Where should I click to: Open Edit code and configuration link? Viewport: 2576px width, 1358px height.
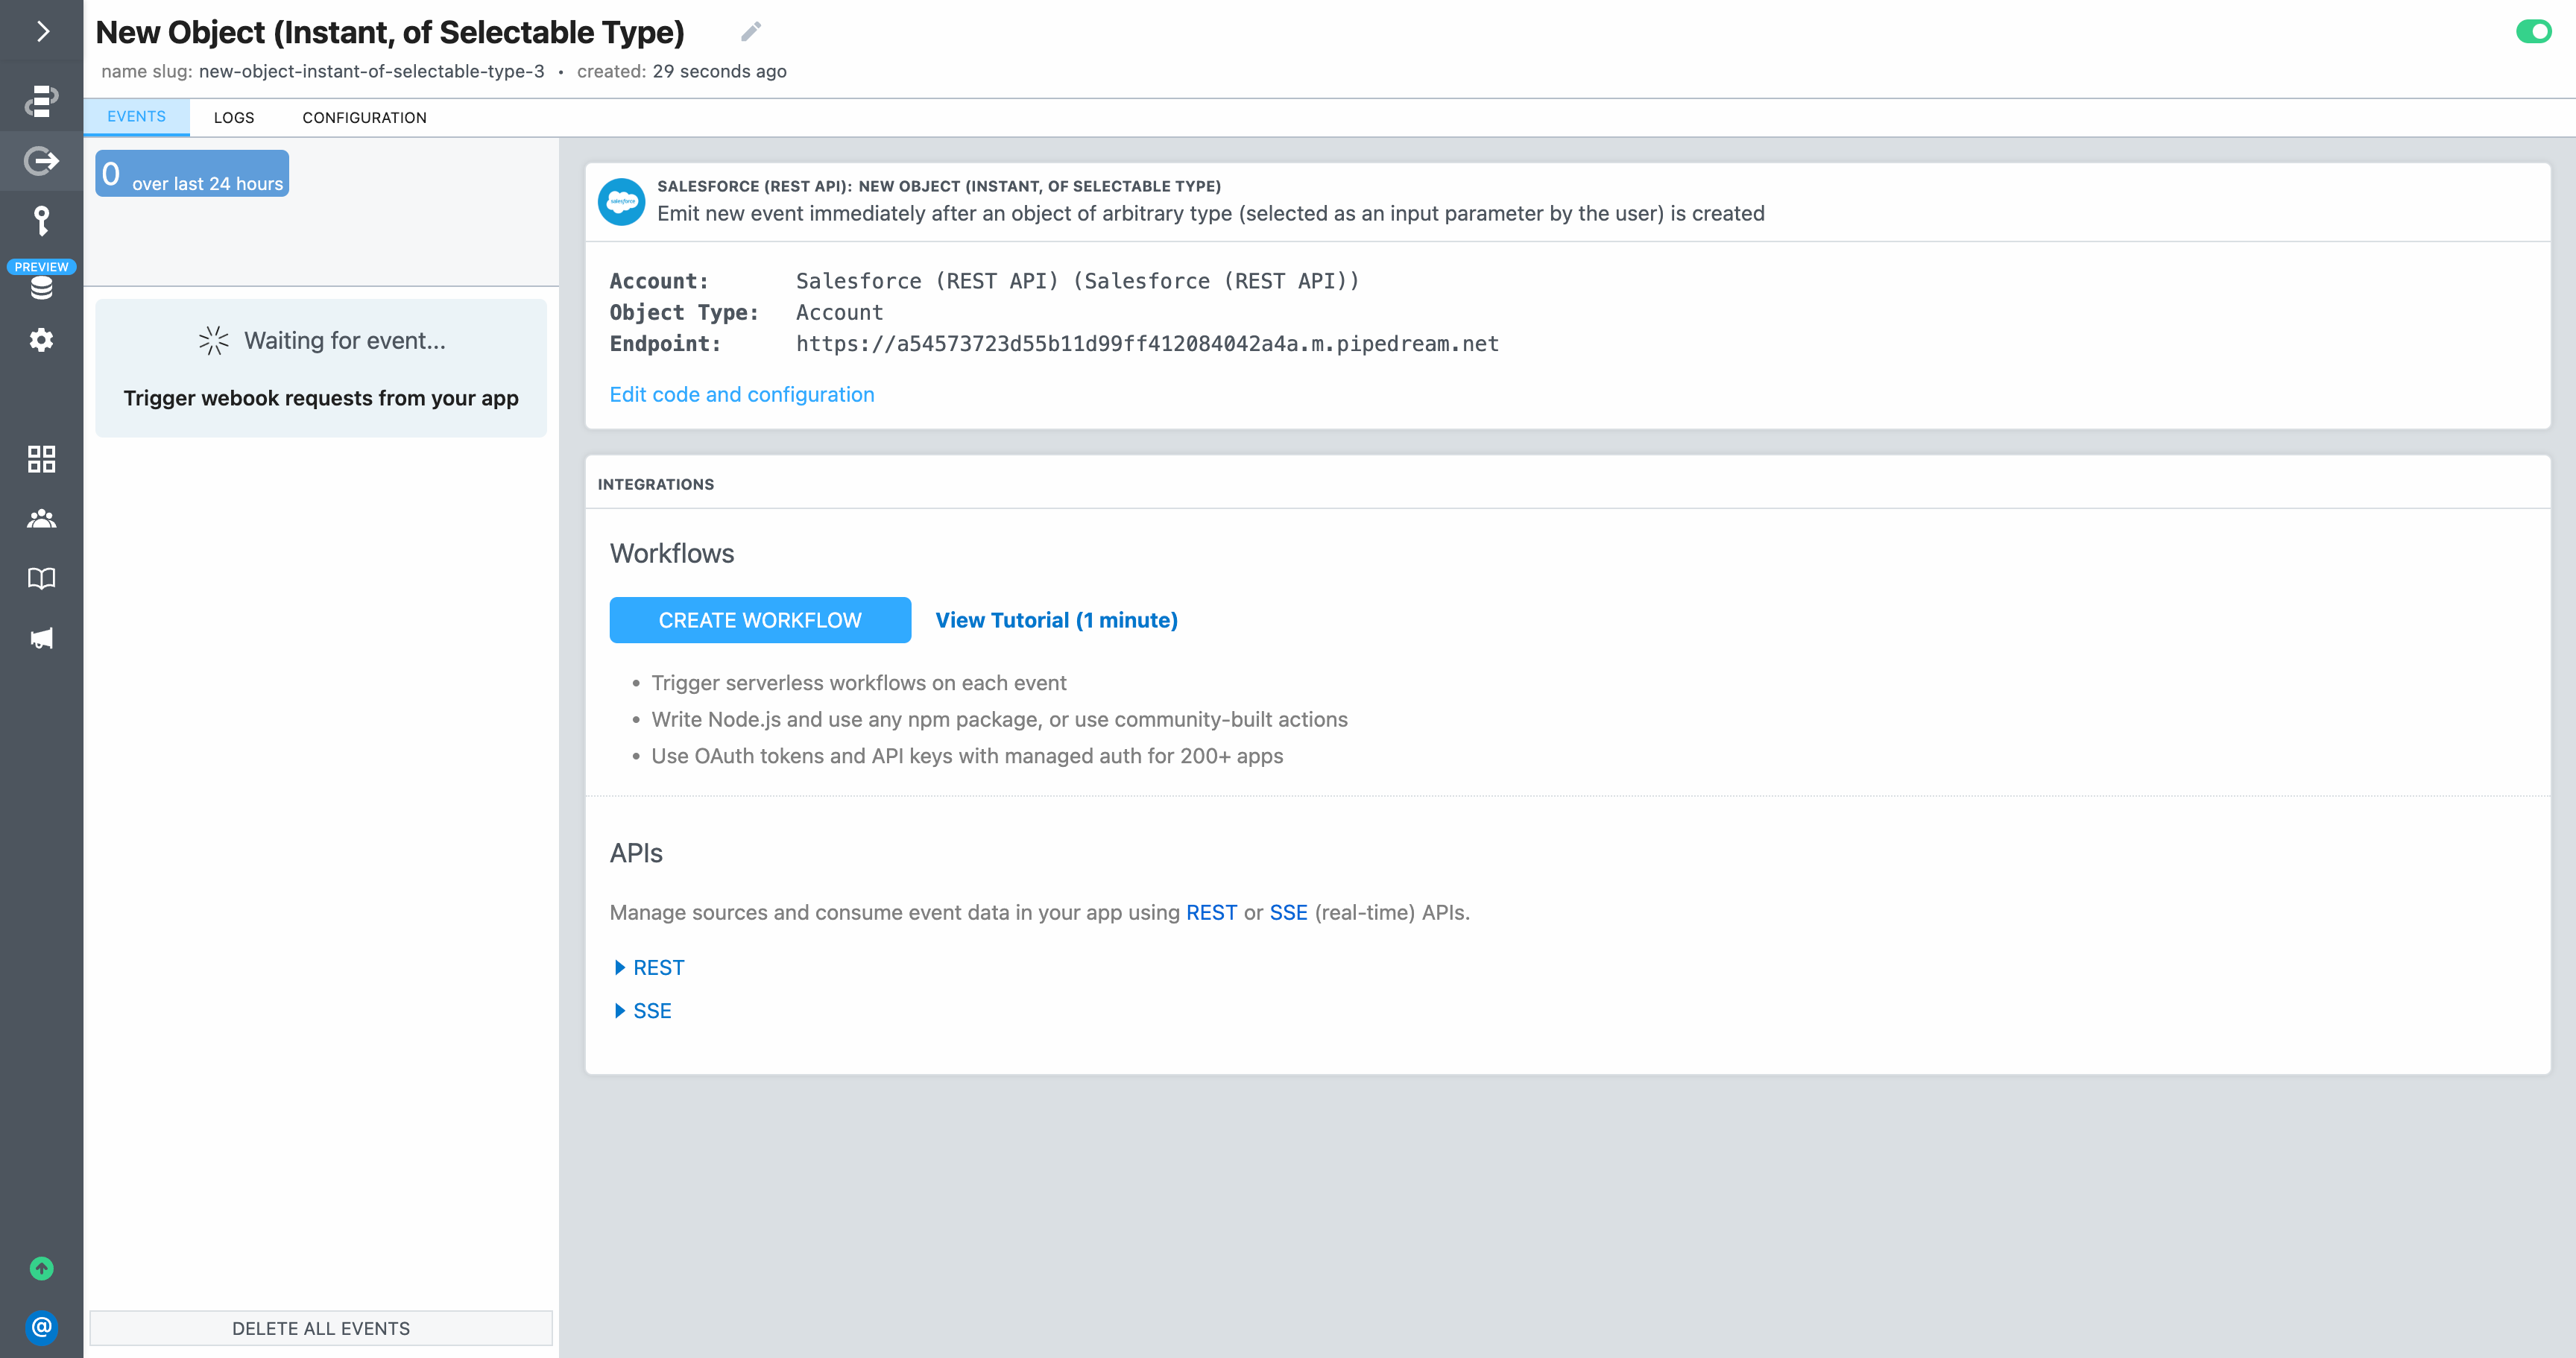coord(741,394)
